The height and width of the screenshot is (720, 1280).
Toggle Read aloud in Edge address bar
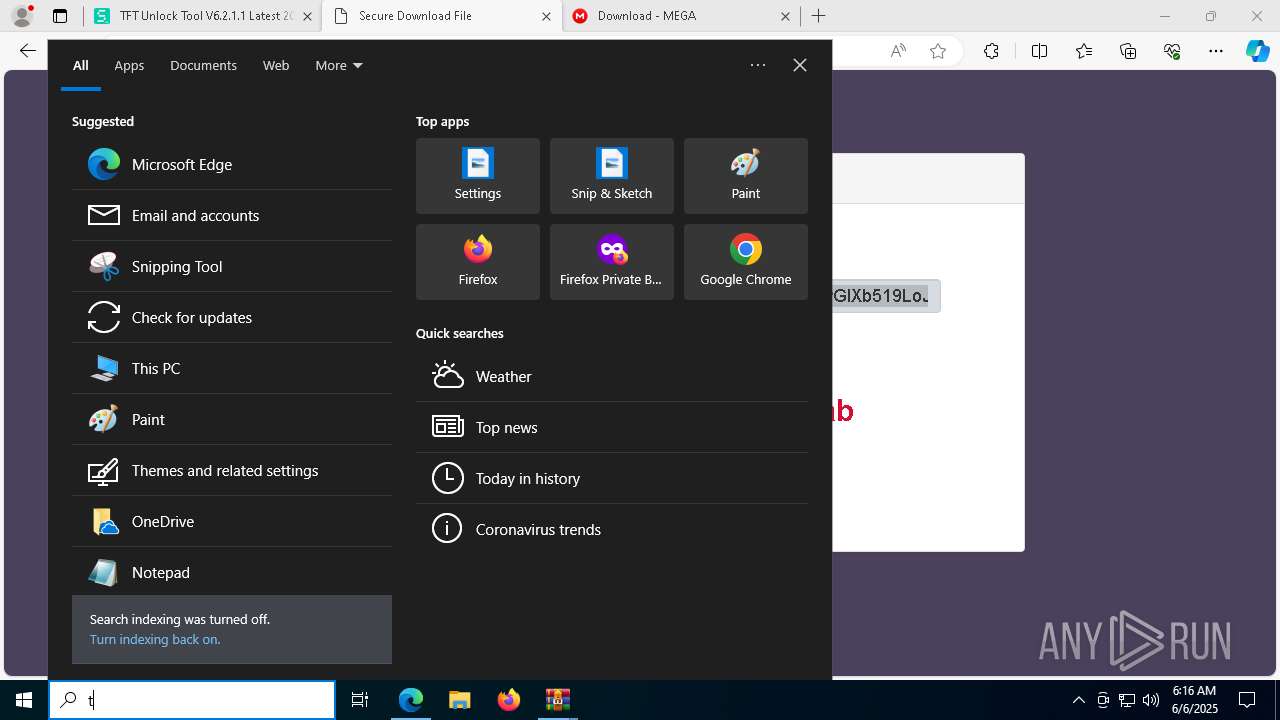[x=898, y=51]
